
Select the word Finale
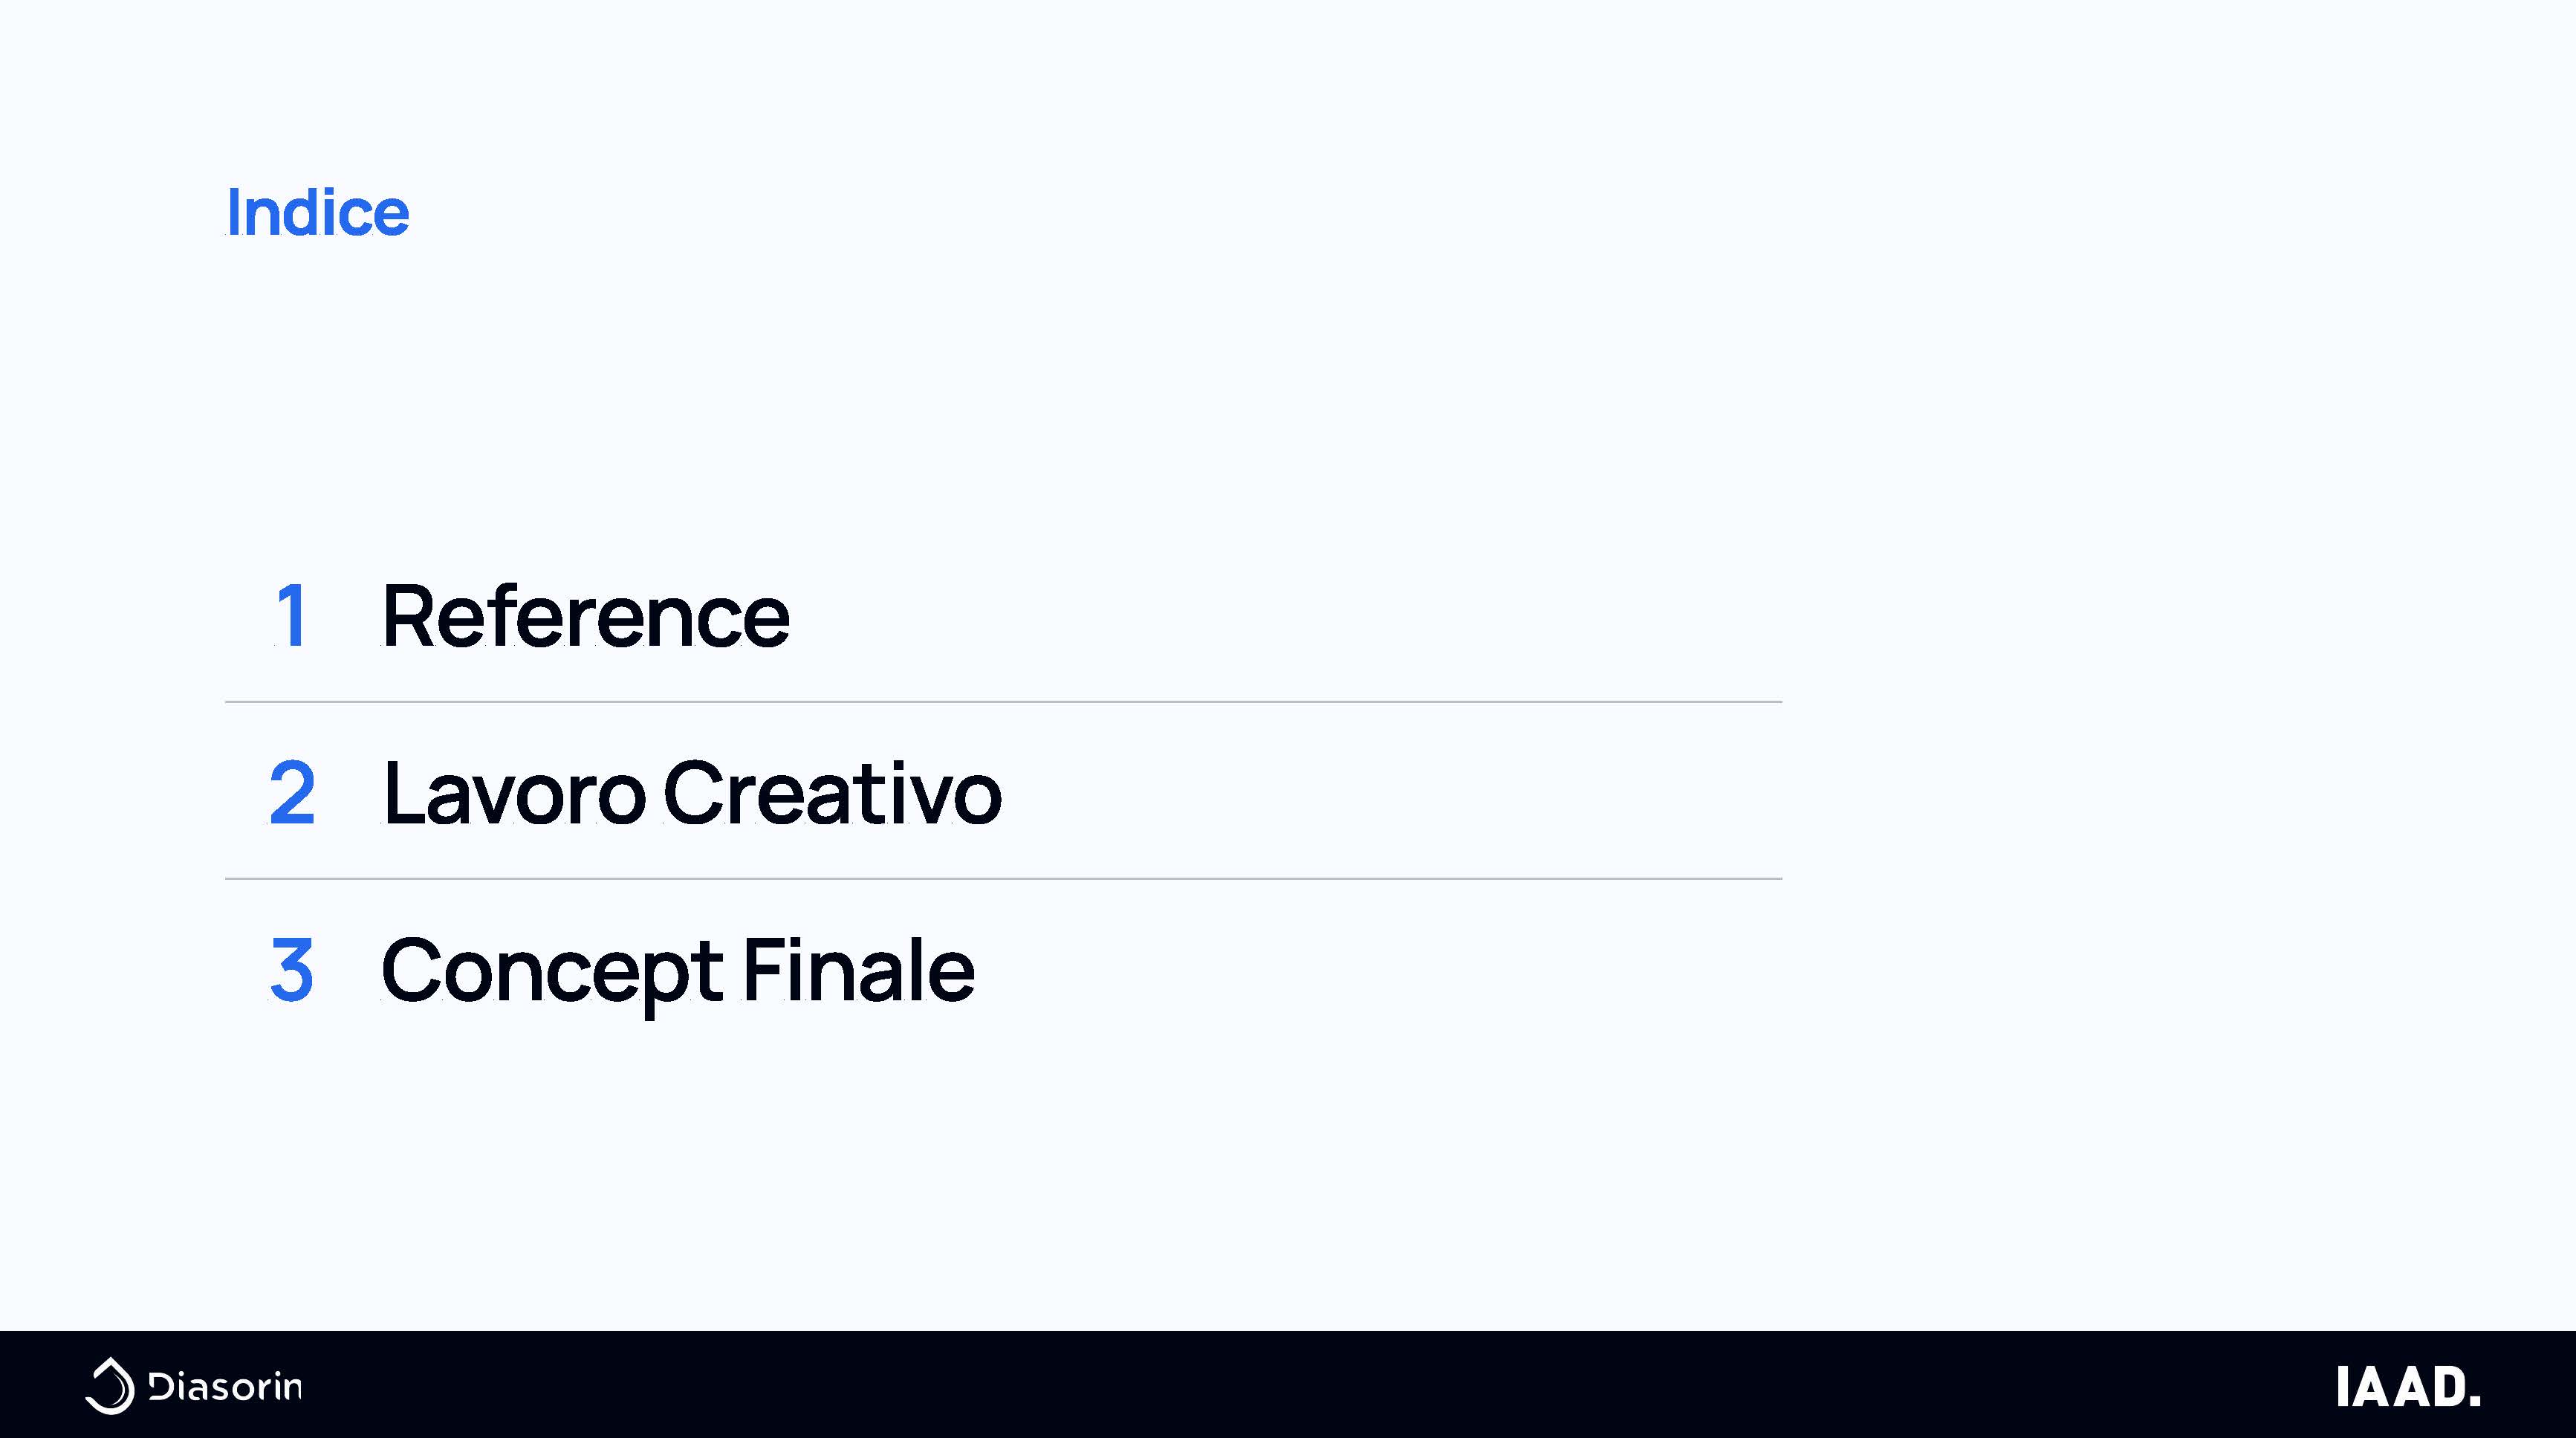click(859, 969)
